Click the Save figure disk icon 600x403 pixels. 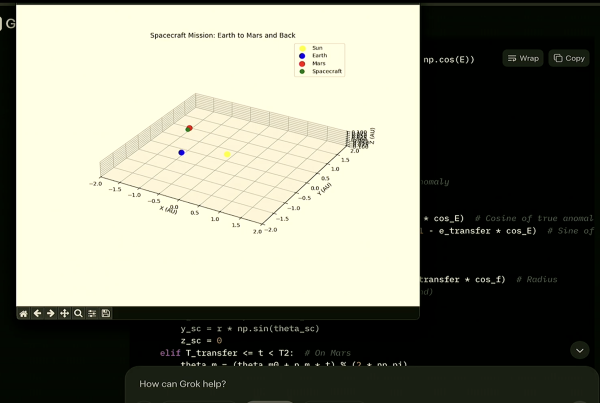tap(106, 313)
